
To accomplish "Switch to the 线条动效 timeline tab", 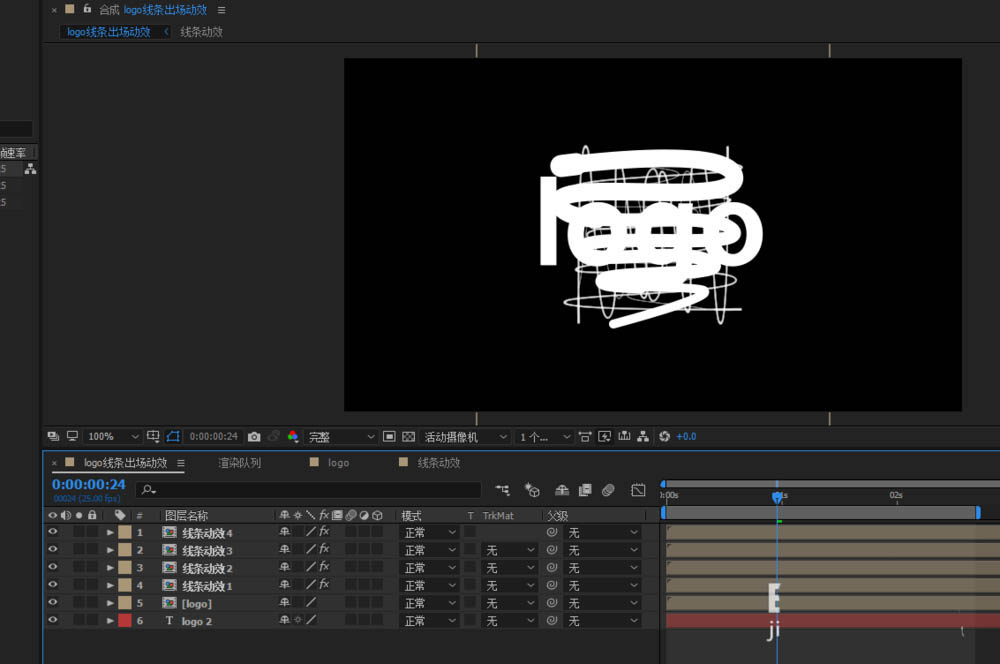I will point(438,463).
